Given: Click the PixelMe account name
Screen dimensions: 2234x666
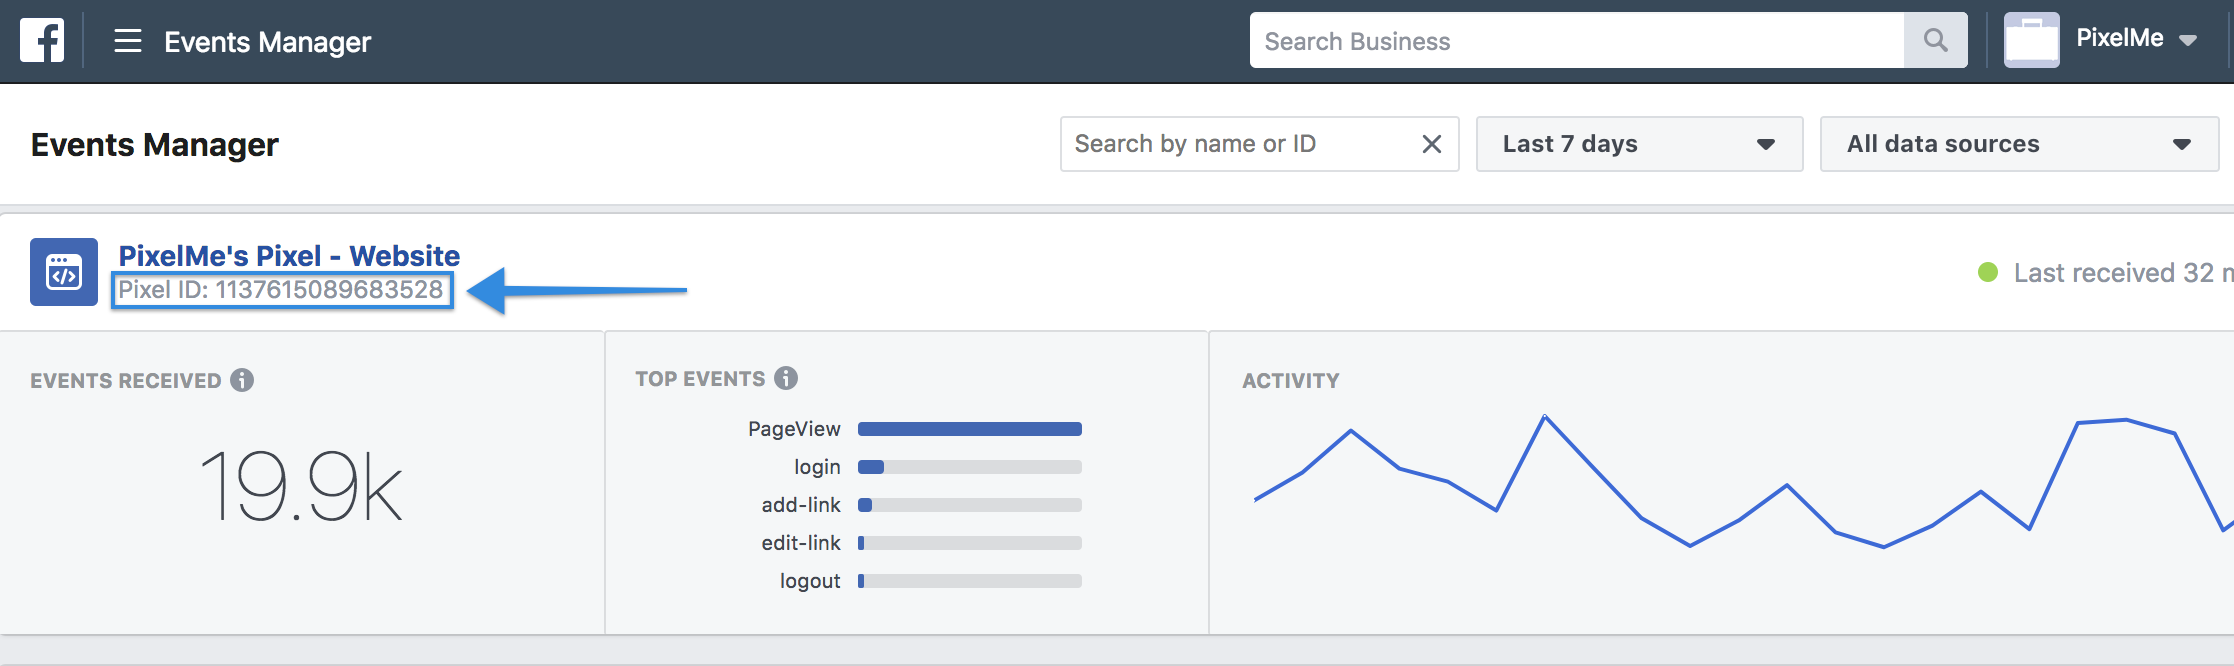Looking at the screenshot, I should coord(2120,38).
